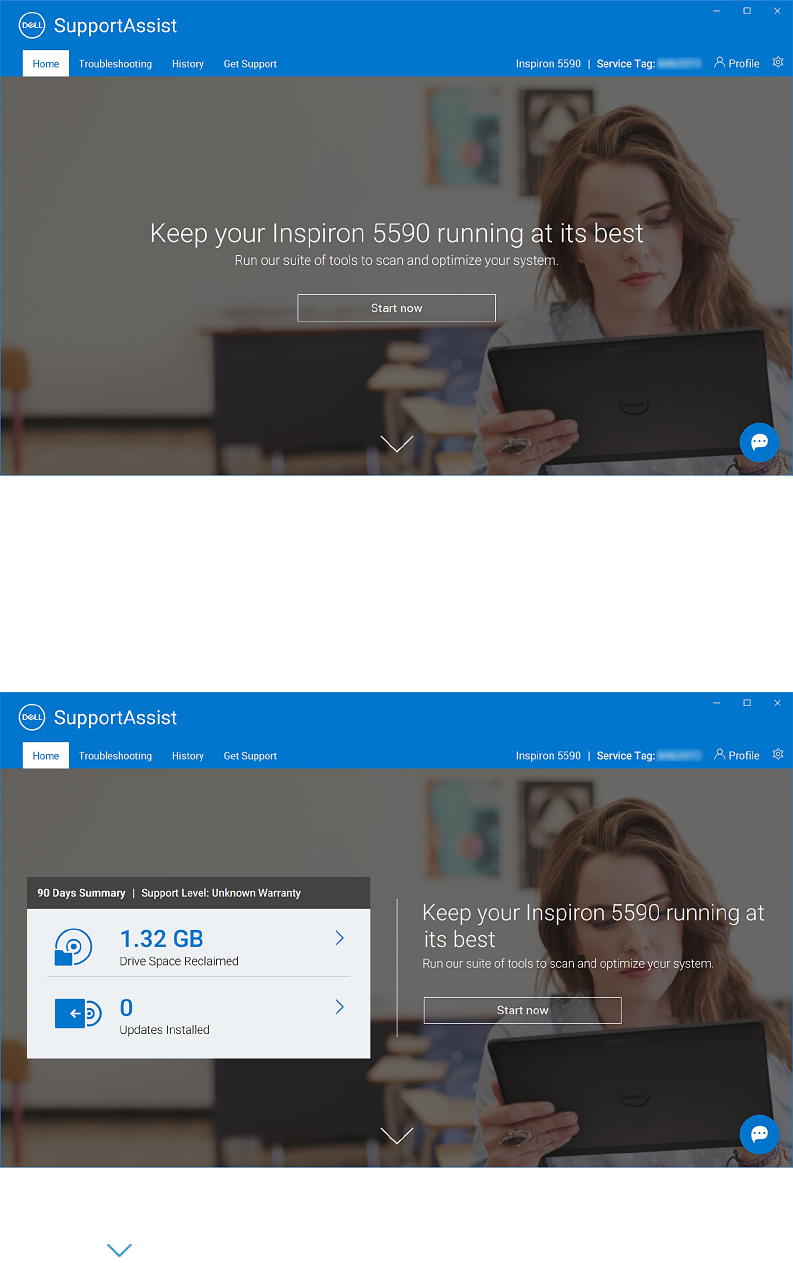This screenshot has height=1263, width=793.
Task: Open the Get Support tab in the lower window
Action: pyautogui.click(x=250, y=756)
